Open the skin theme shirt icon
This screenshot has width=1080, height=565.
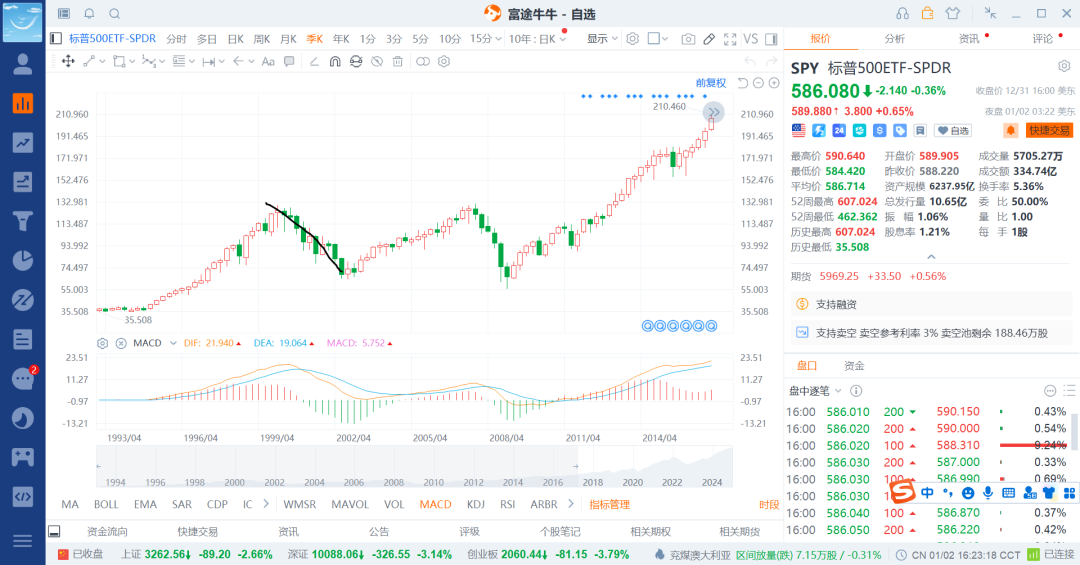[x=953, y=13]
